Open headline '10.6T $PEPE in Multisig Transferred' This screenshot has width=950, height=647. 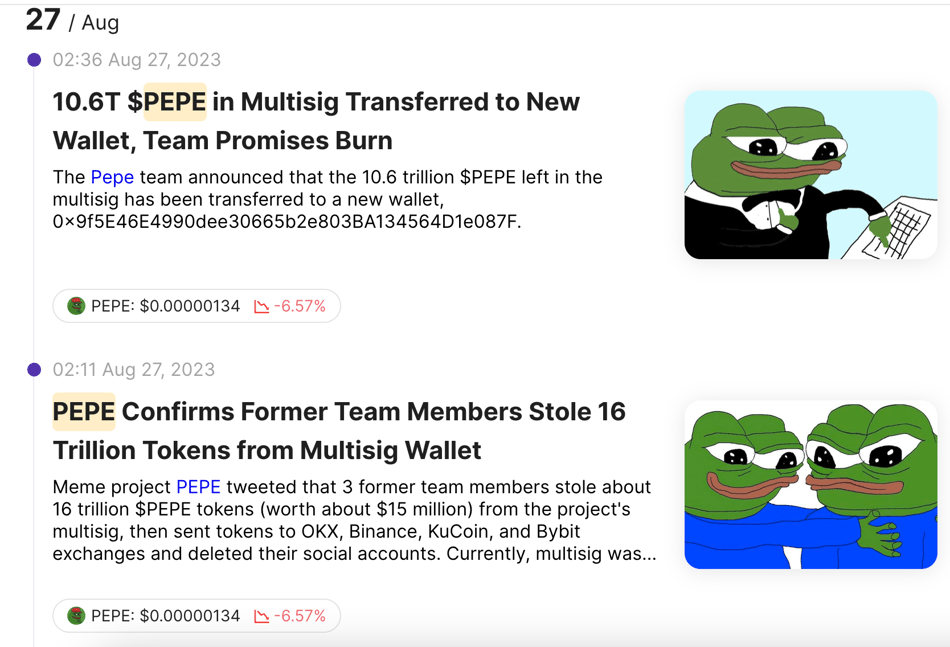click(316, 121)
